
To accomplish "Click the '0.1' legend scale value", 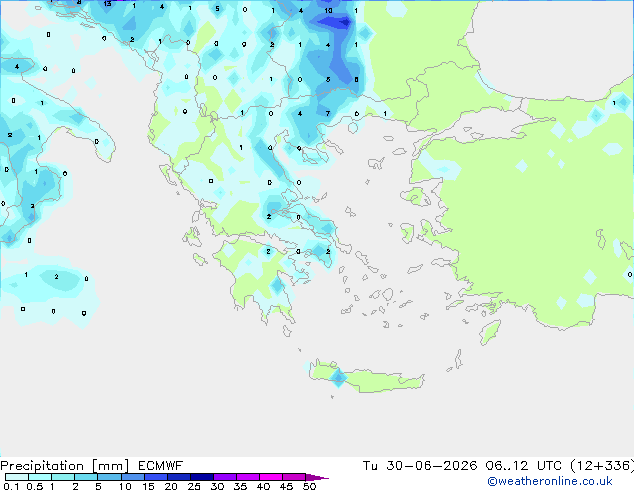I will (11, 486).
